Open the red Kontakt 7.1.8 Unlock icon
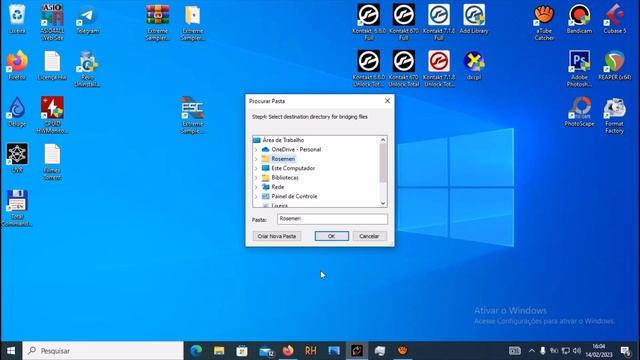 [x=439, y=69]
